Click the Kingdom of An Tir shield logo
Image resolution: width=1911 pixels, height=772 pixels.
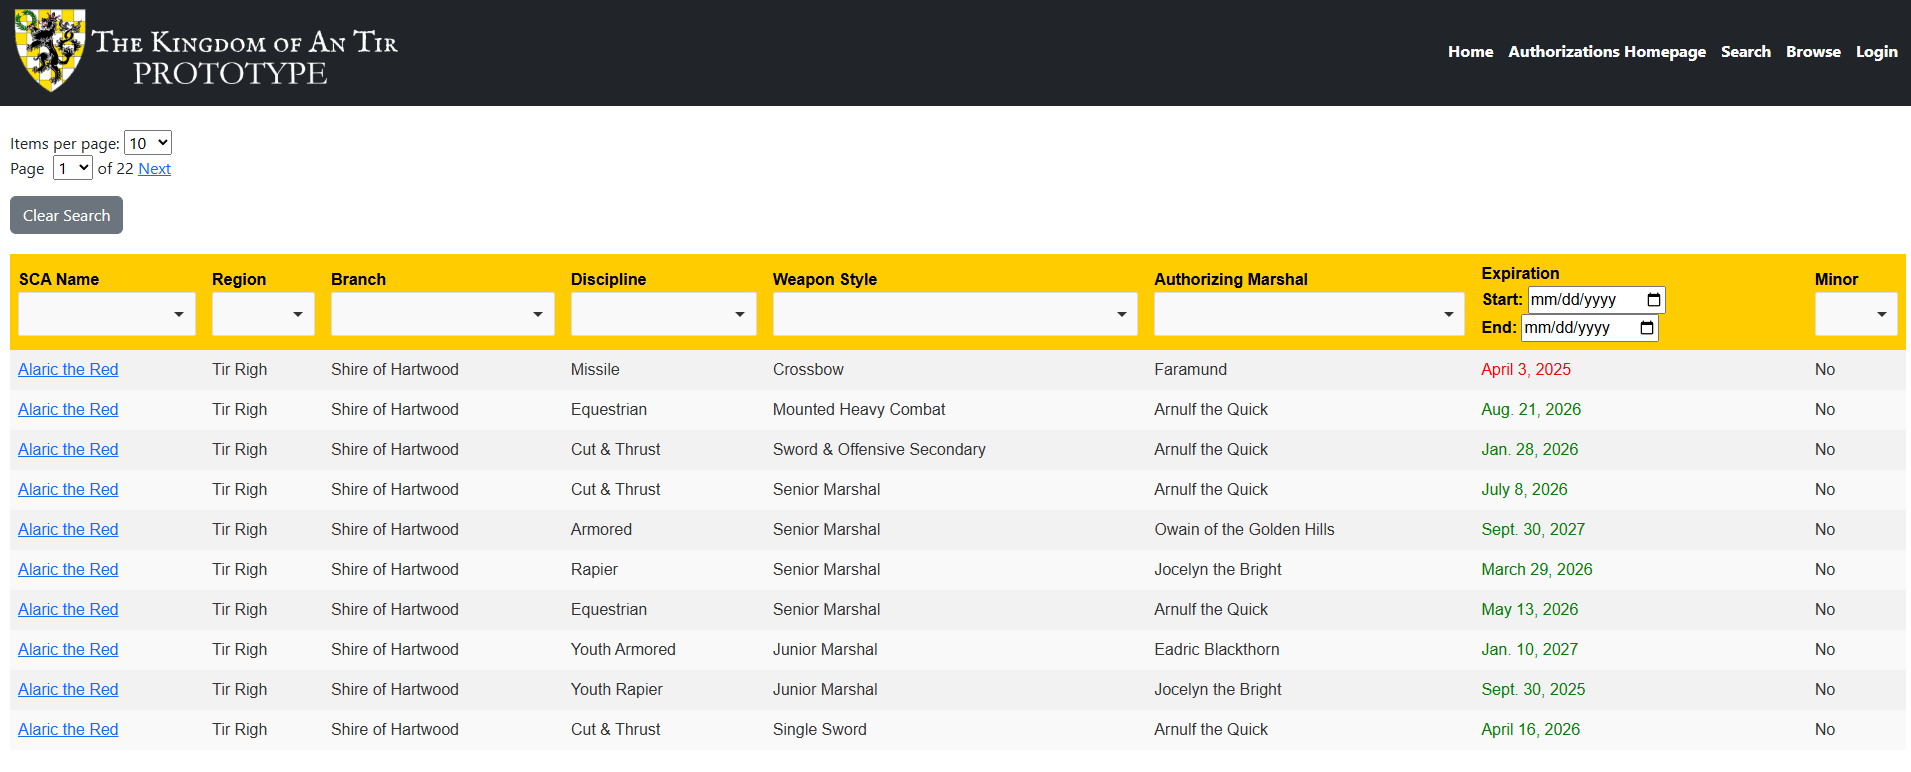click(x=50, y=50)
